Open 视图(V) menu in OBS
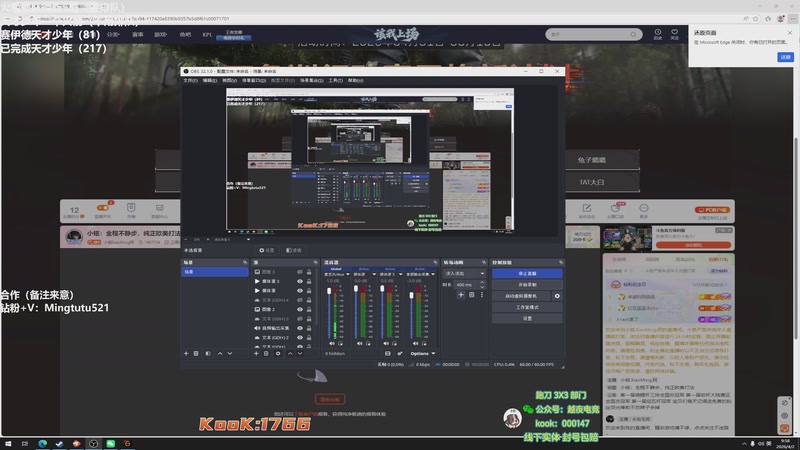Image resolution: width=800 pixels, height=450 pixels. (x=229, y=80)
